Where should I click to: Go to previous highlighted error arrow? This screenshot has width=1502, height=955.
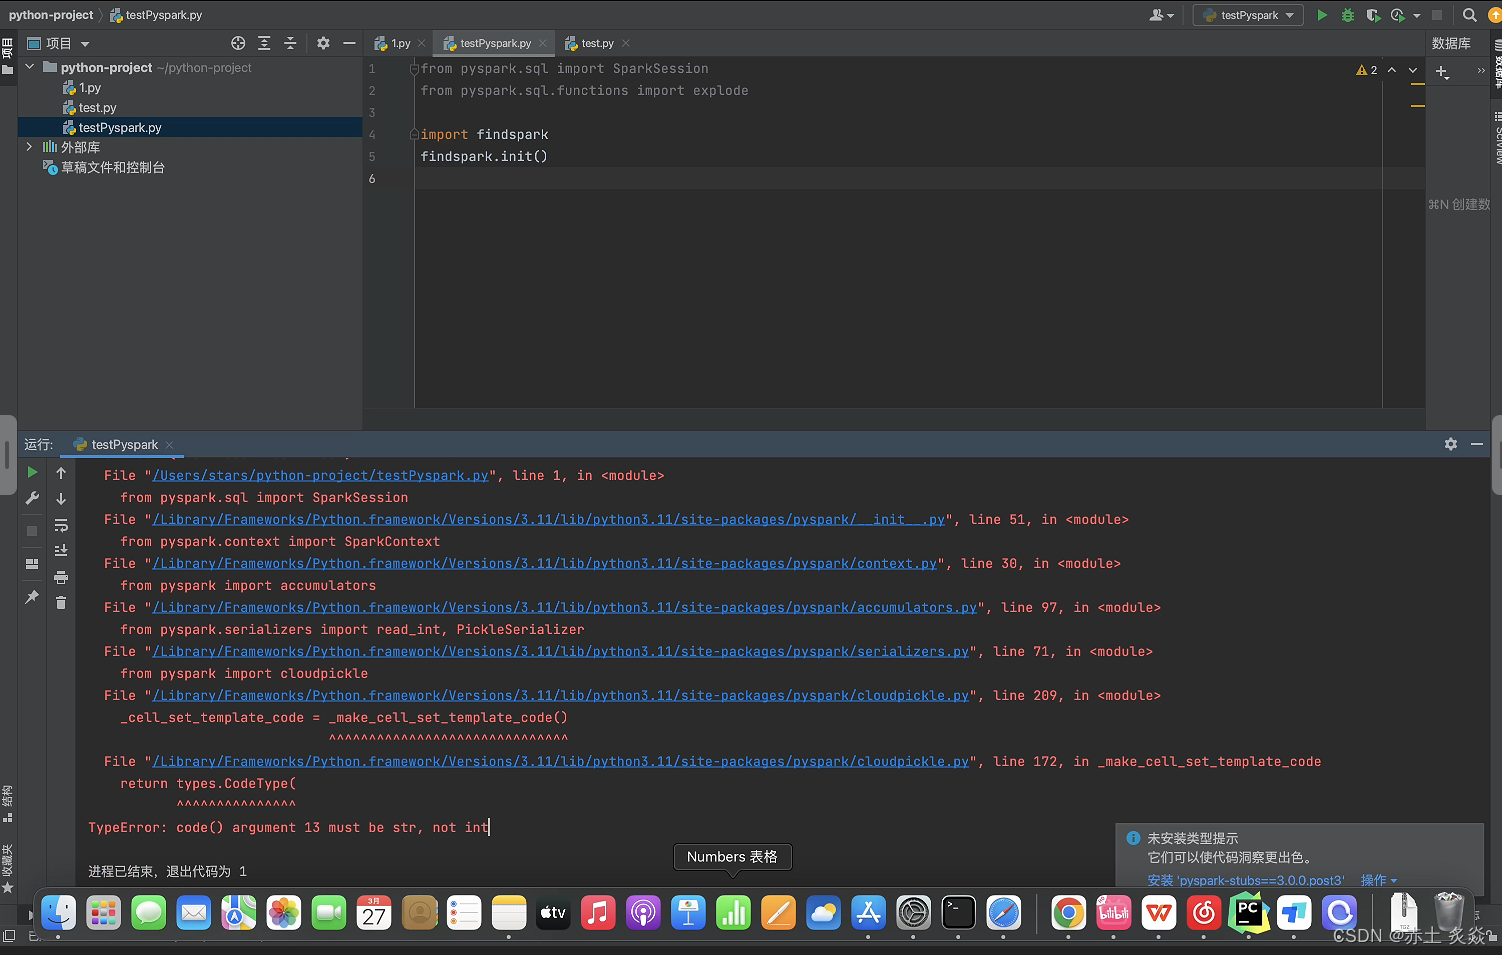click(1392, 70)
